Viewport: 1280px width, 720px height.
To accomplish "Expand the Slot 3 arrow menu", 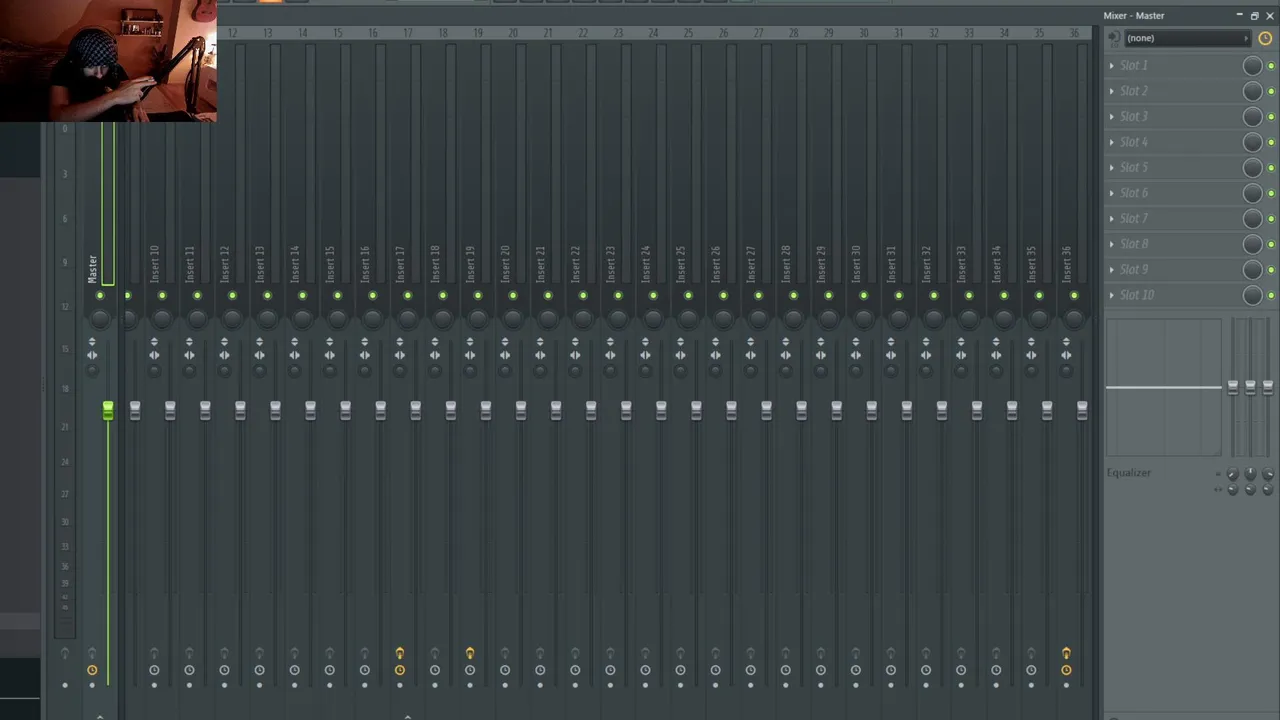I will point(1111,116).
